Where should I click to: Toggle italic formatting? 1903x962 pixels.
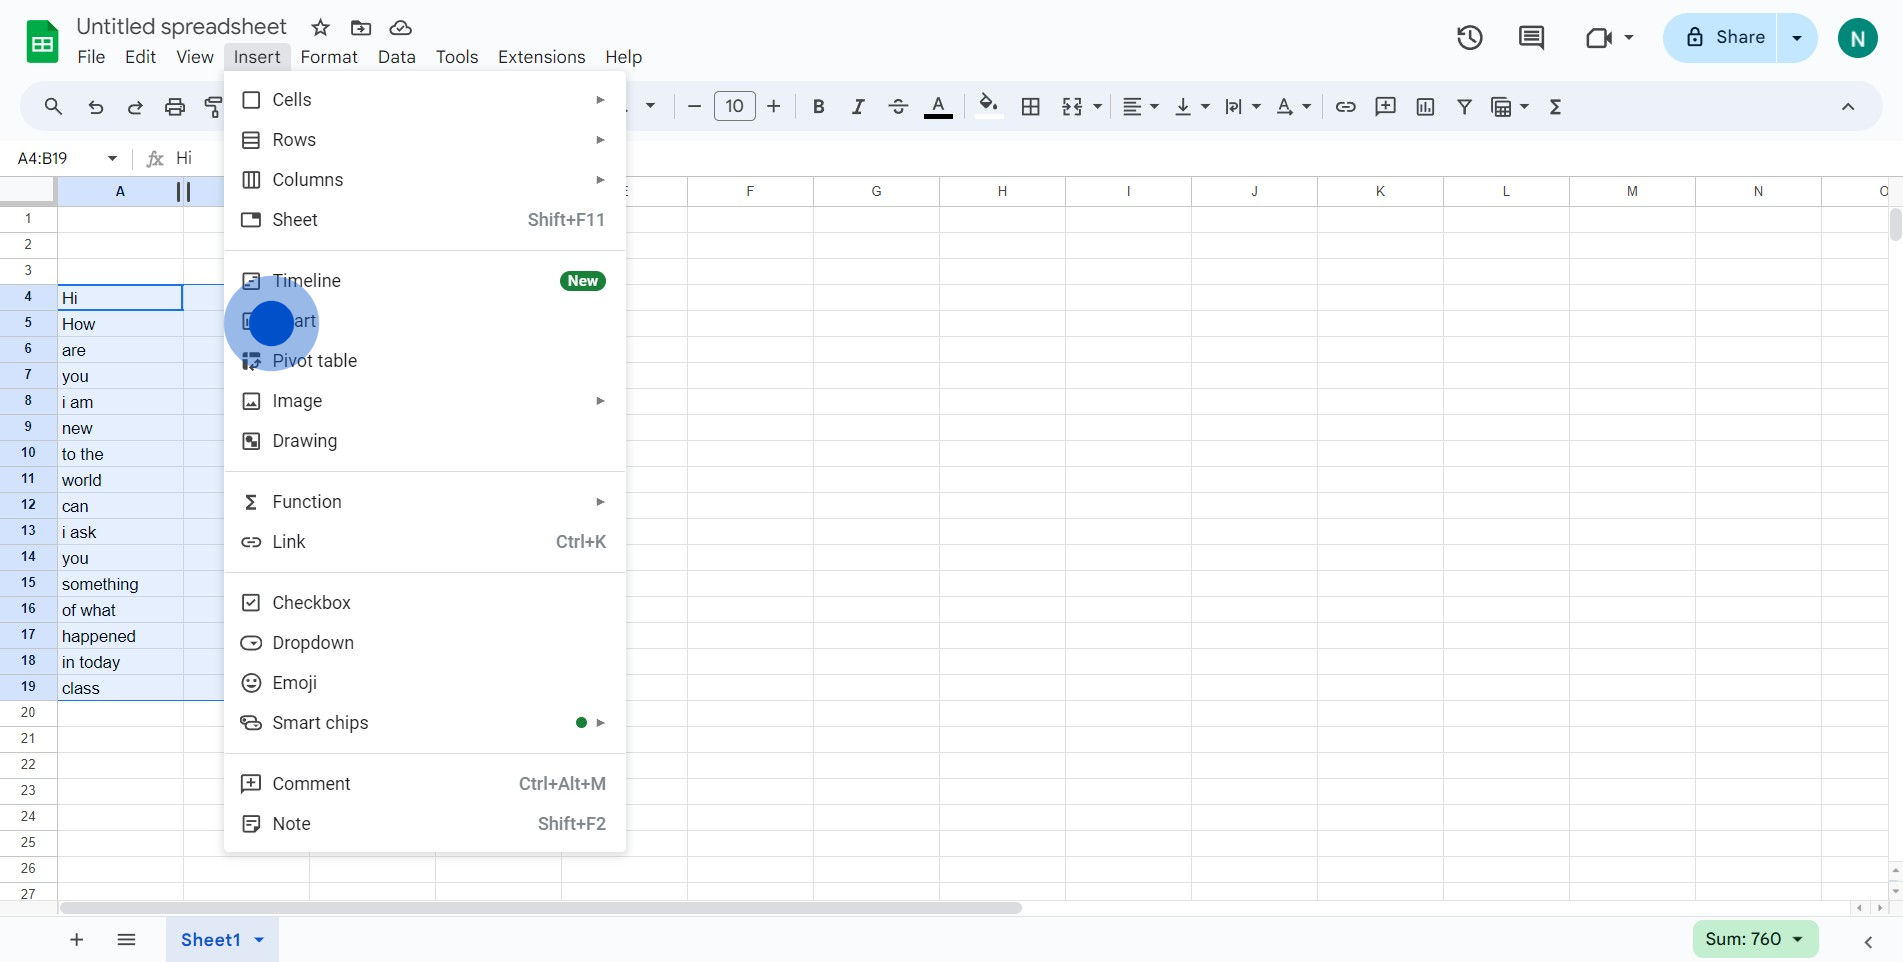[x=857, y=107]
